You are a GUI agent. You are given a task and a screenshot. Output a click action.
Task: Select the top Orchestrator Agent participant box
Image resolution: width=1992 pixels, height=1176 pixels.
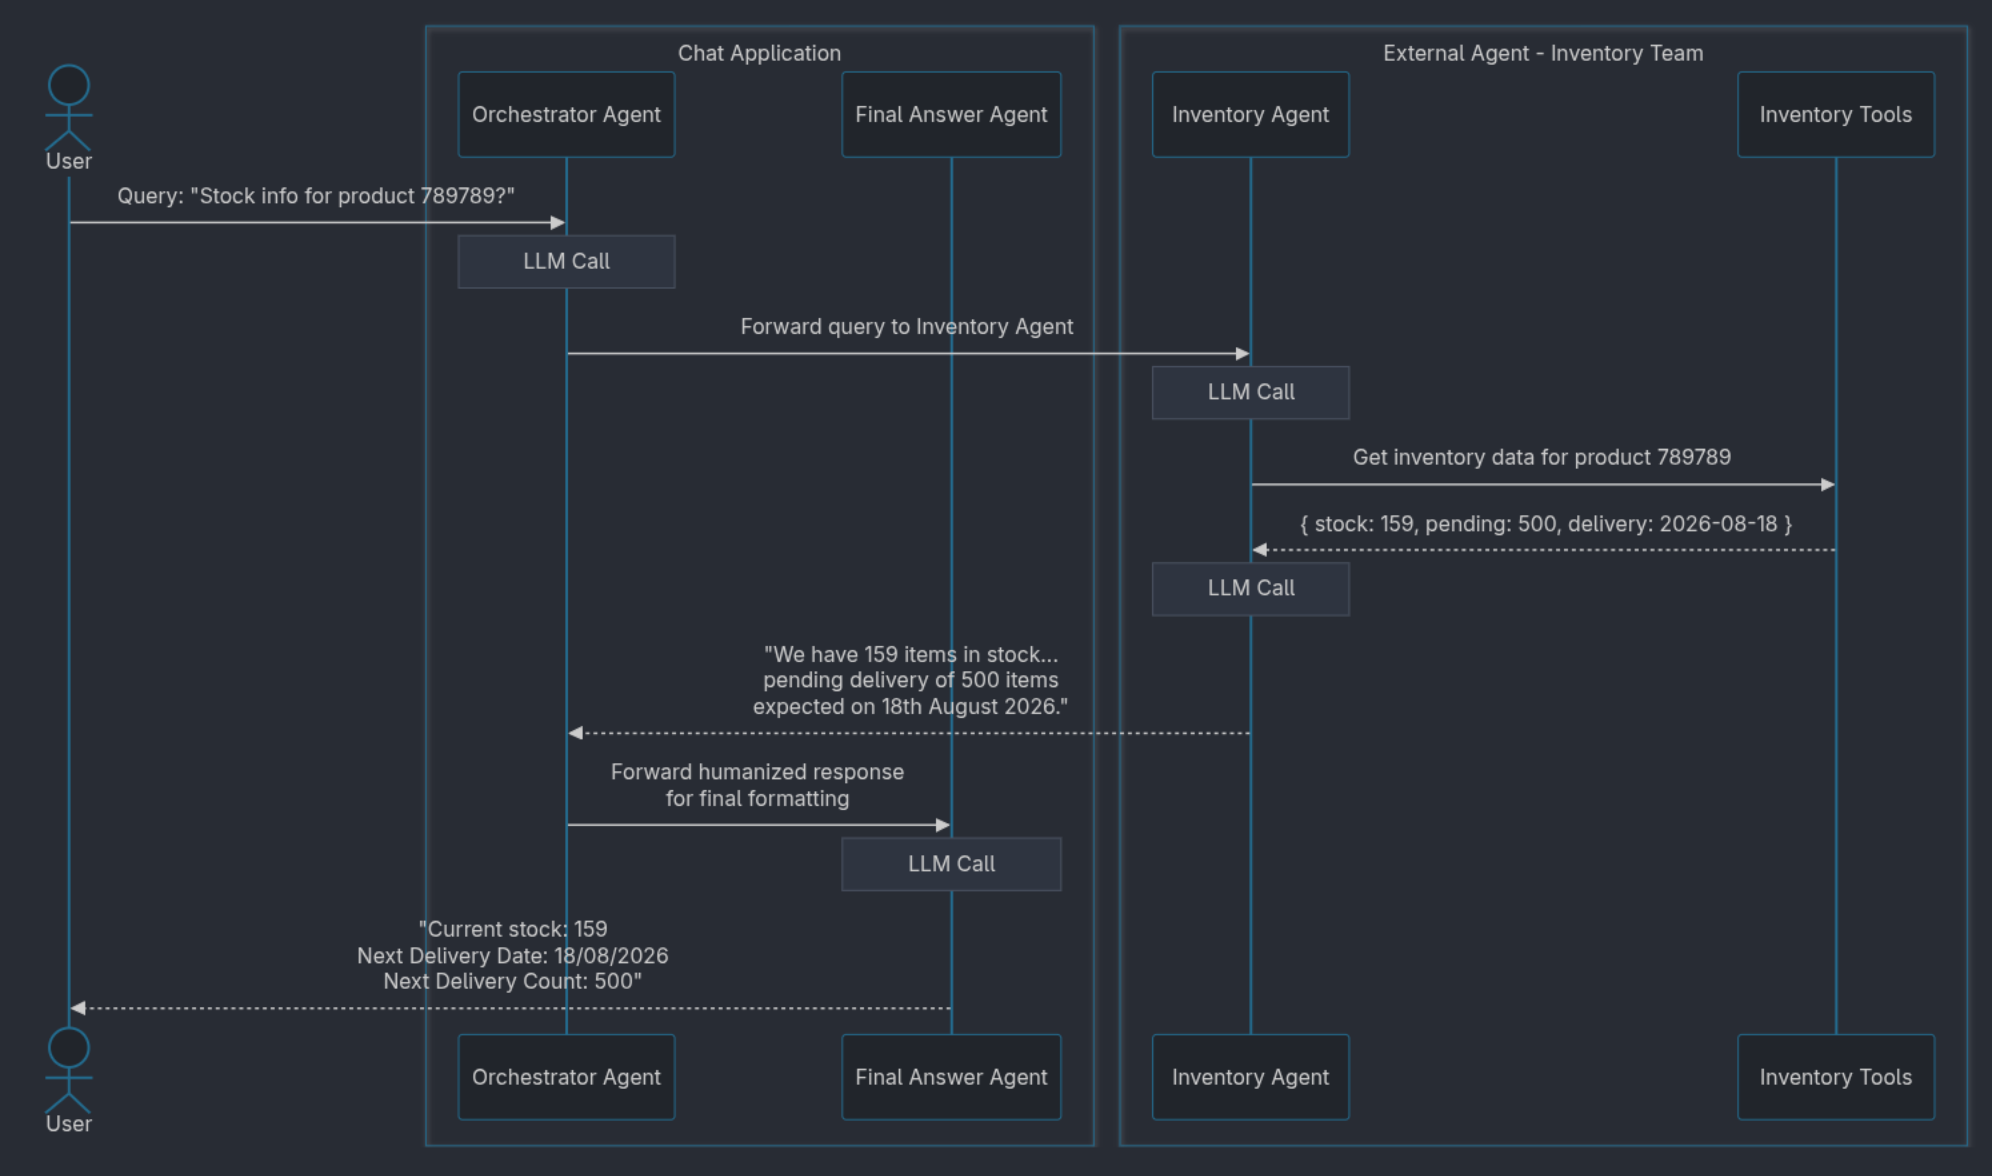566,114
